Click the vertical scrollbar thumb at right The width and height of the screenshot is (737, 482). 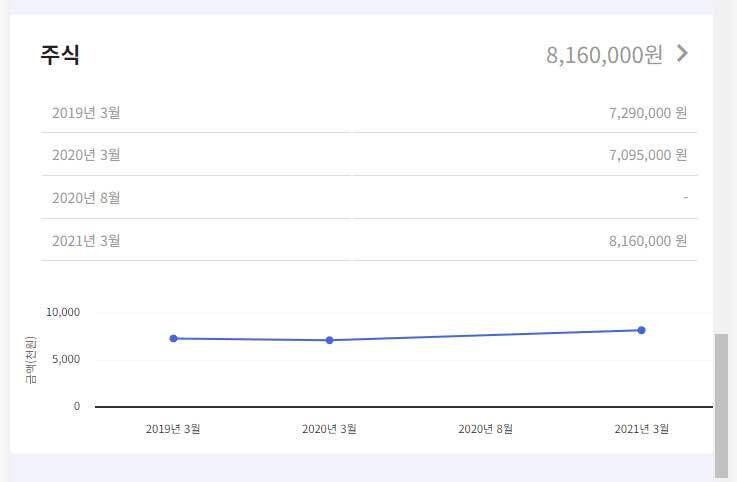click(x=720, y=405)
